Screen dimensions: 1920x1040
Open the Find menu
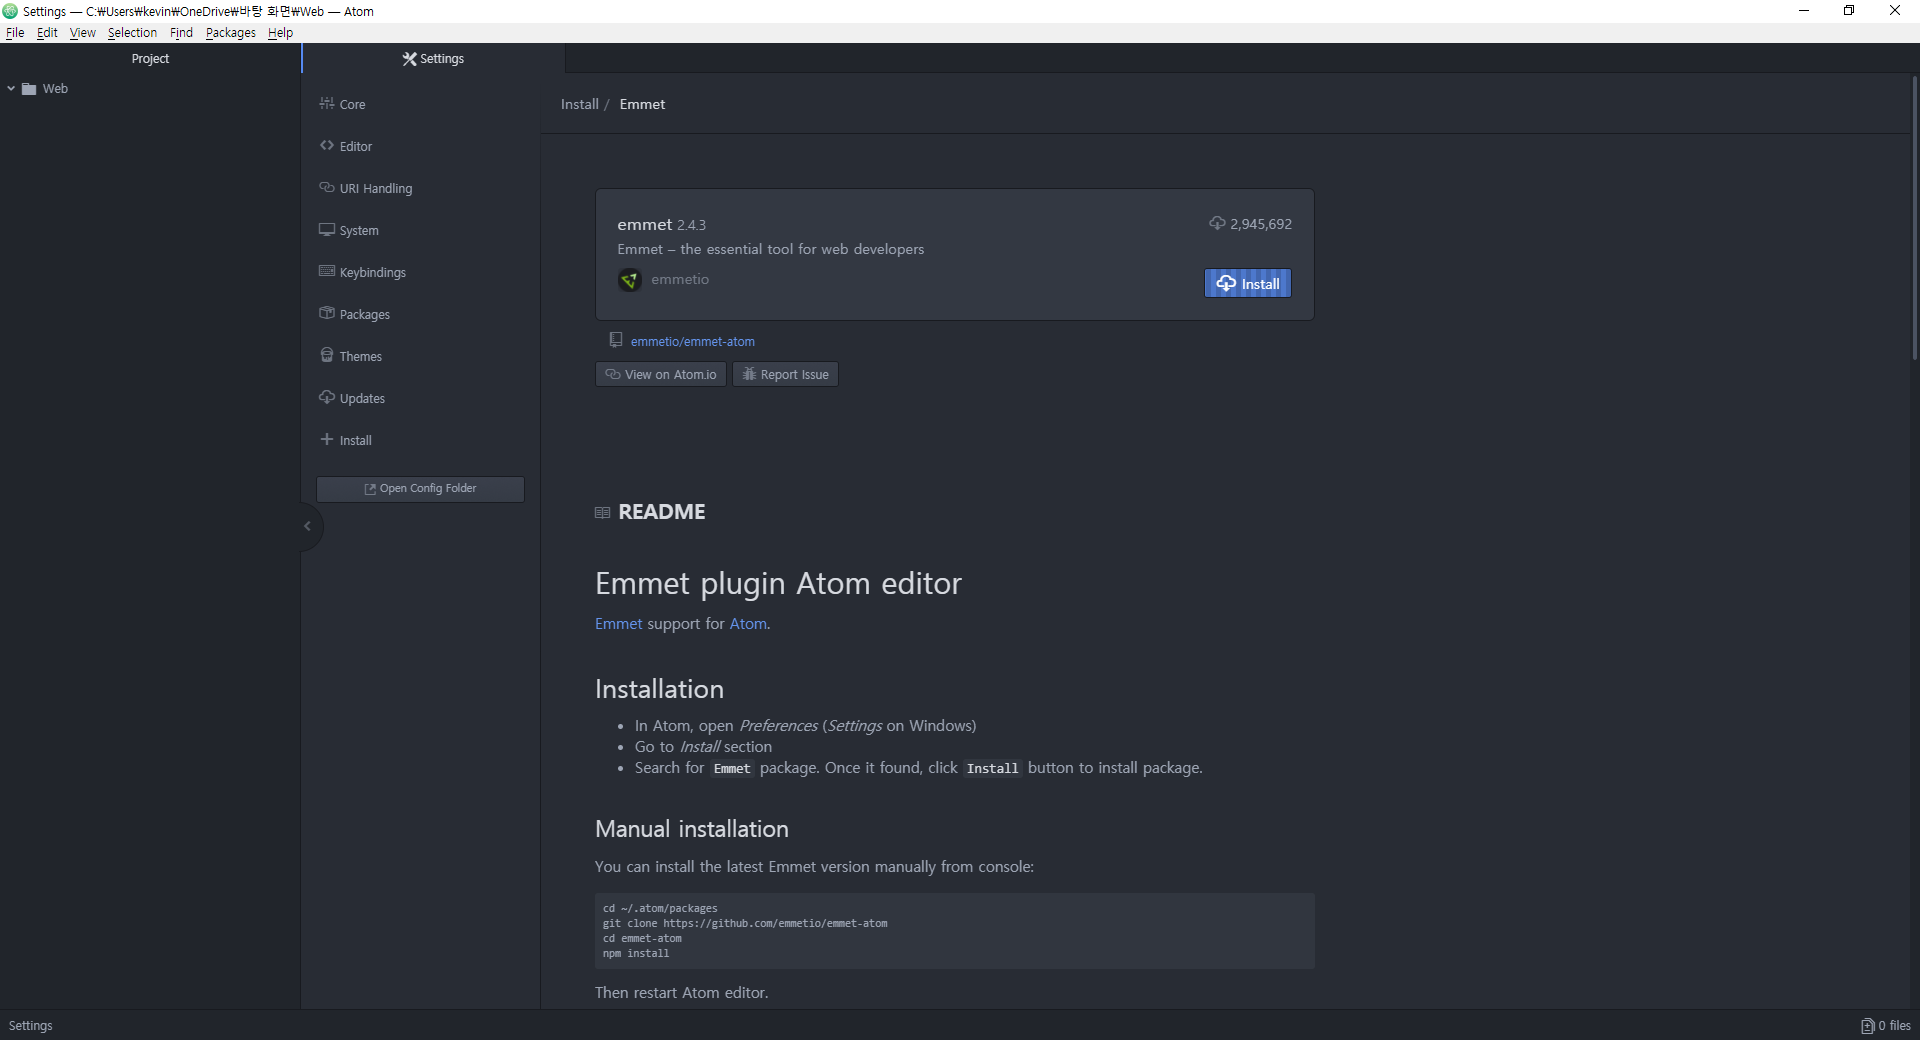point(181,33)
